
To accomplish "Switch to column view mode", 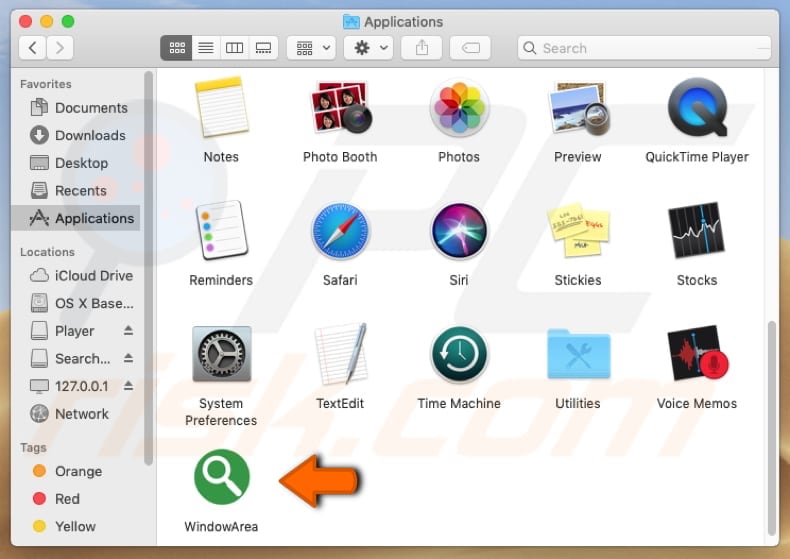I will [x=234, y=48].
